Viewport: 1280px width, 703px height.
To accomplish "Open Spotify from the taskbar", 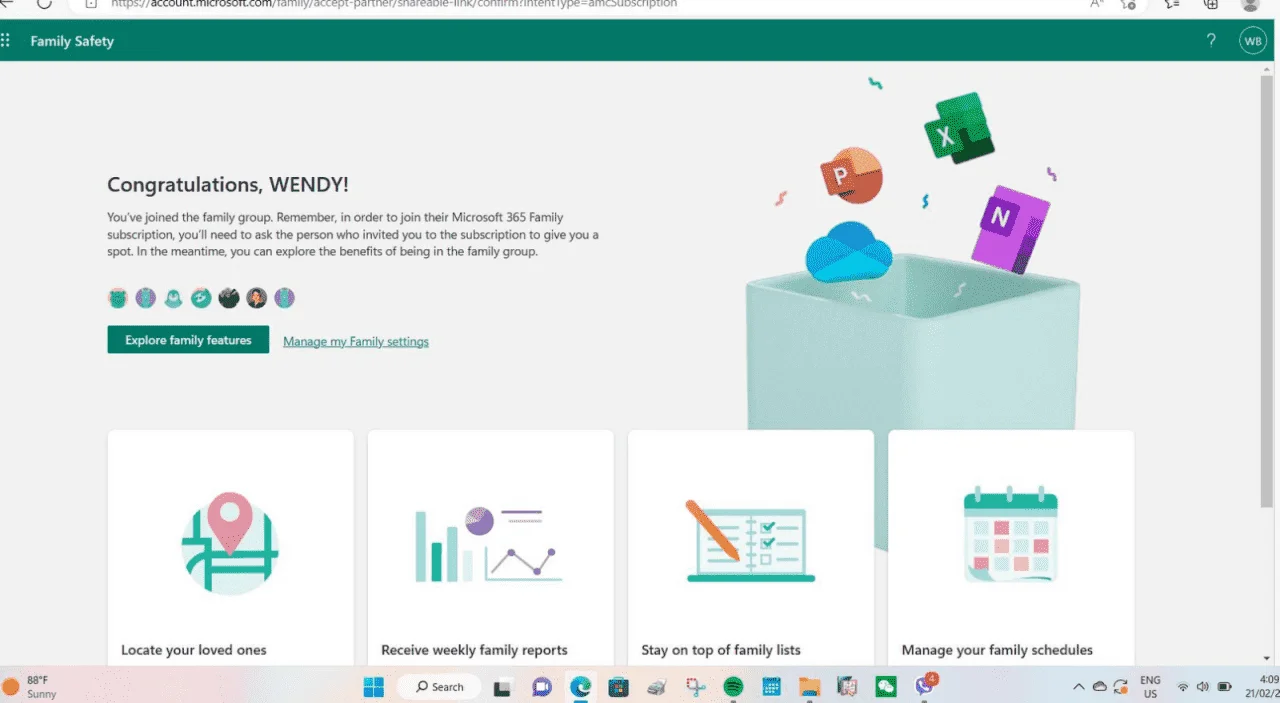I will [x=733, y=687].
